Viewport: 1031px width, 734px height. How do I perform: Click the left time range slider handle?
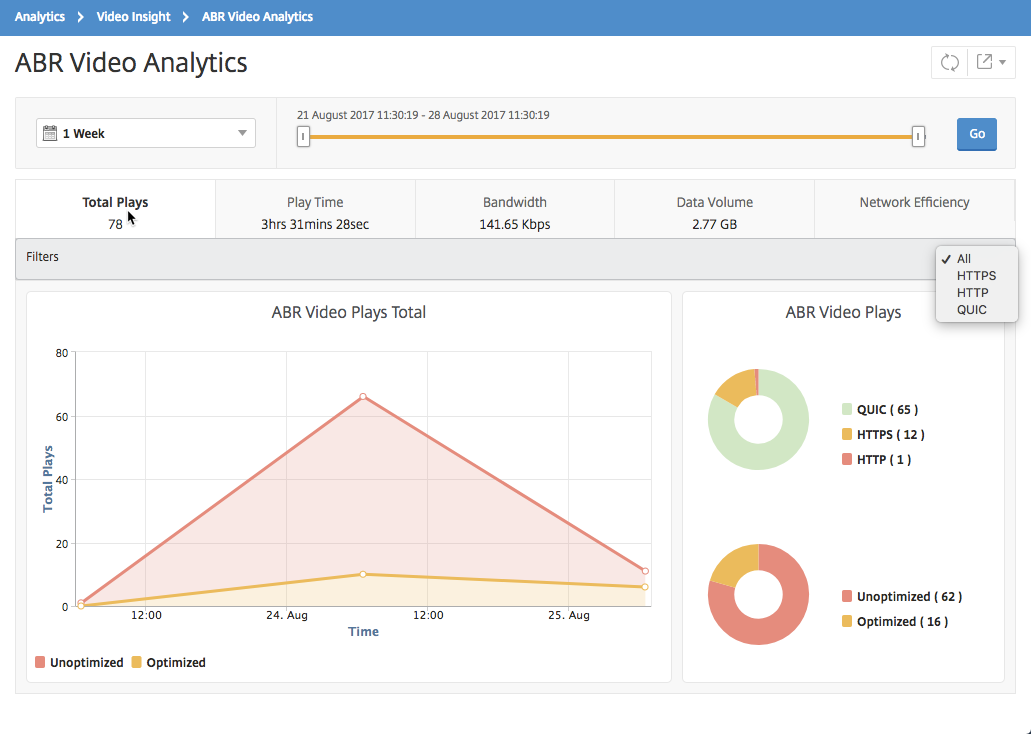click(x=303, y=137)
